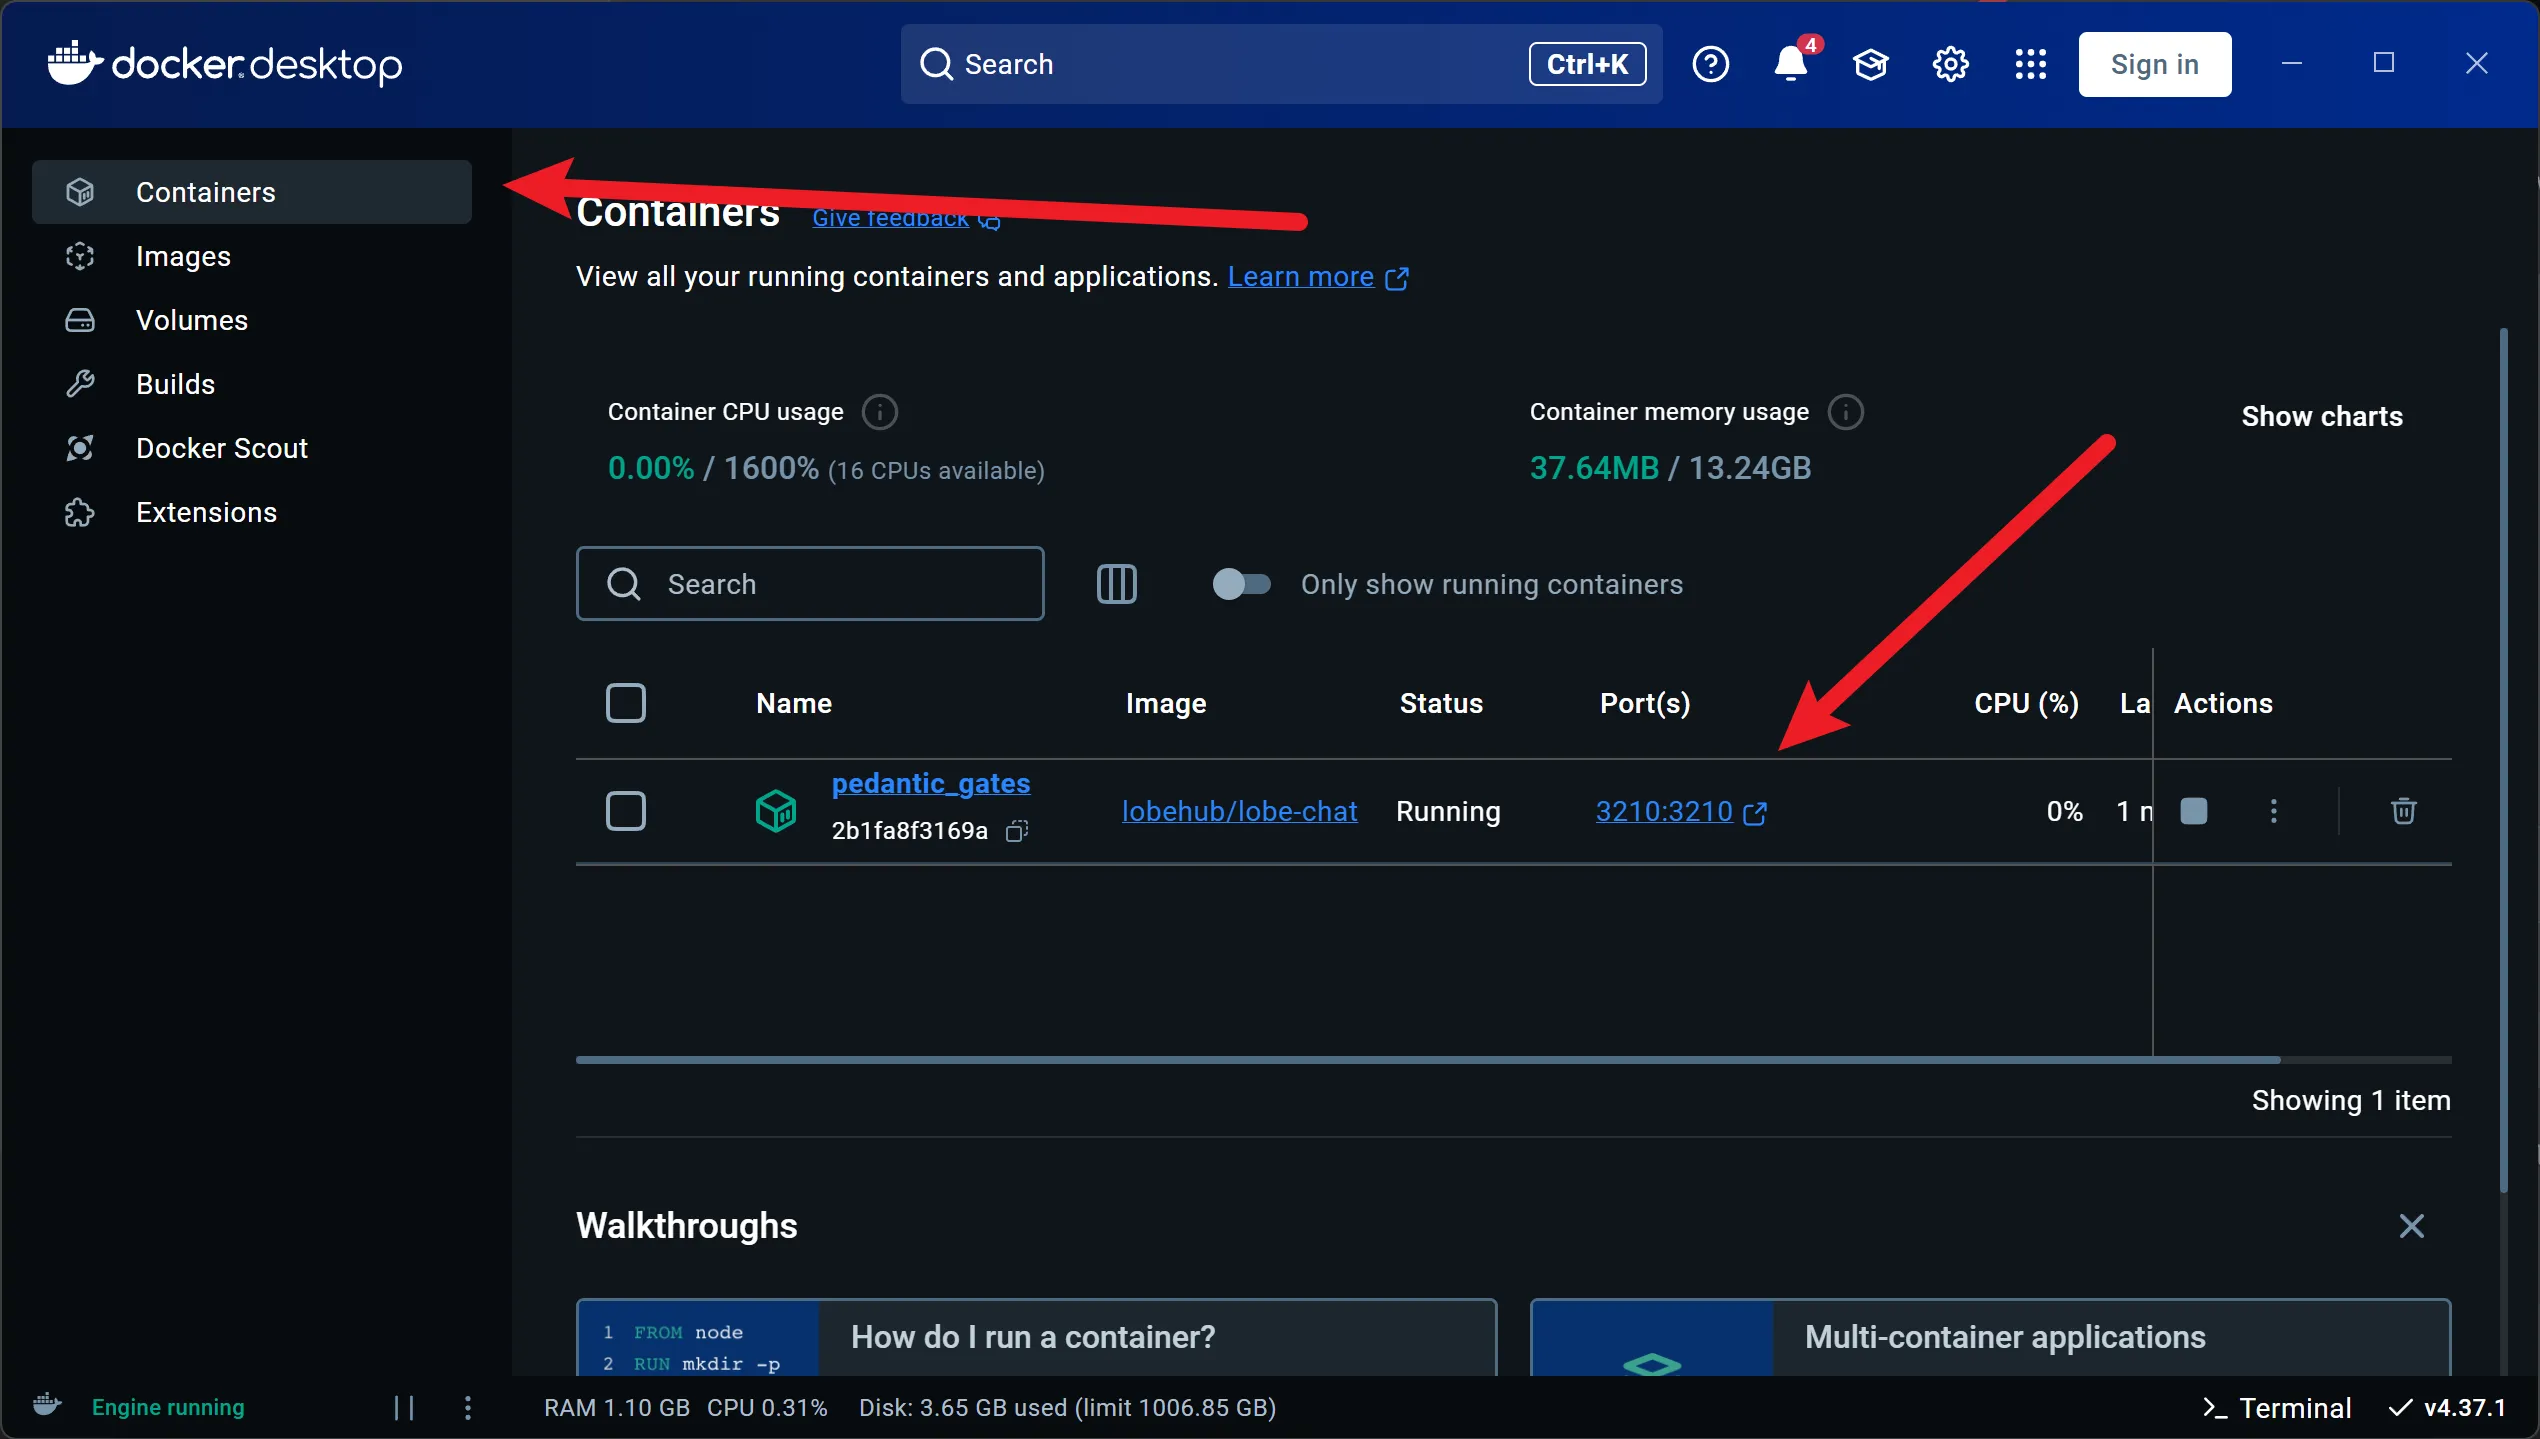Click the magnifier icon in header Search

click(936, 64)
